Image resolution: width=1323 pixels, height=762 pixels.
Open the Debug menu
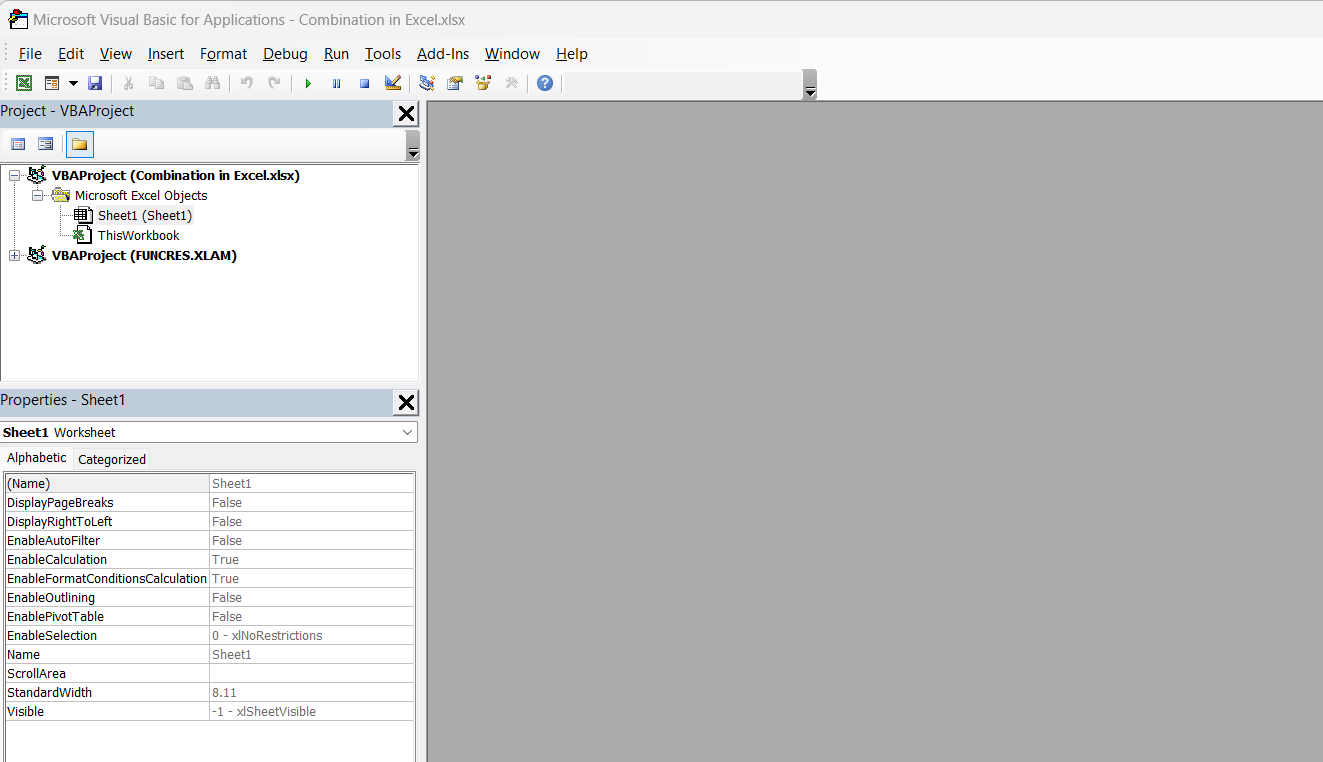pyautogui.click(x=285, y=54)
